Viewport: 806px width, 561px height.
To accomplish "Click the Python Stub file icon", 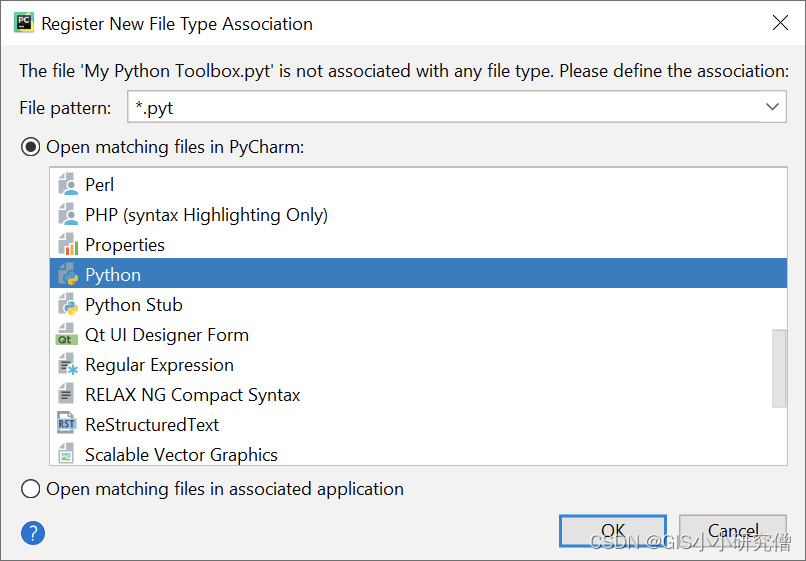I will (67, 305).
